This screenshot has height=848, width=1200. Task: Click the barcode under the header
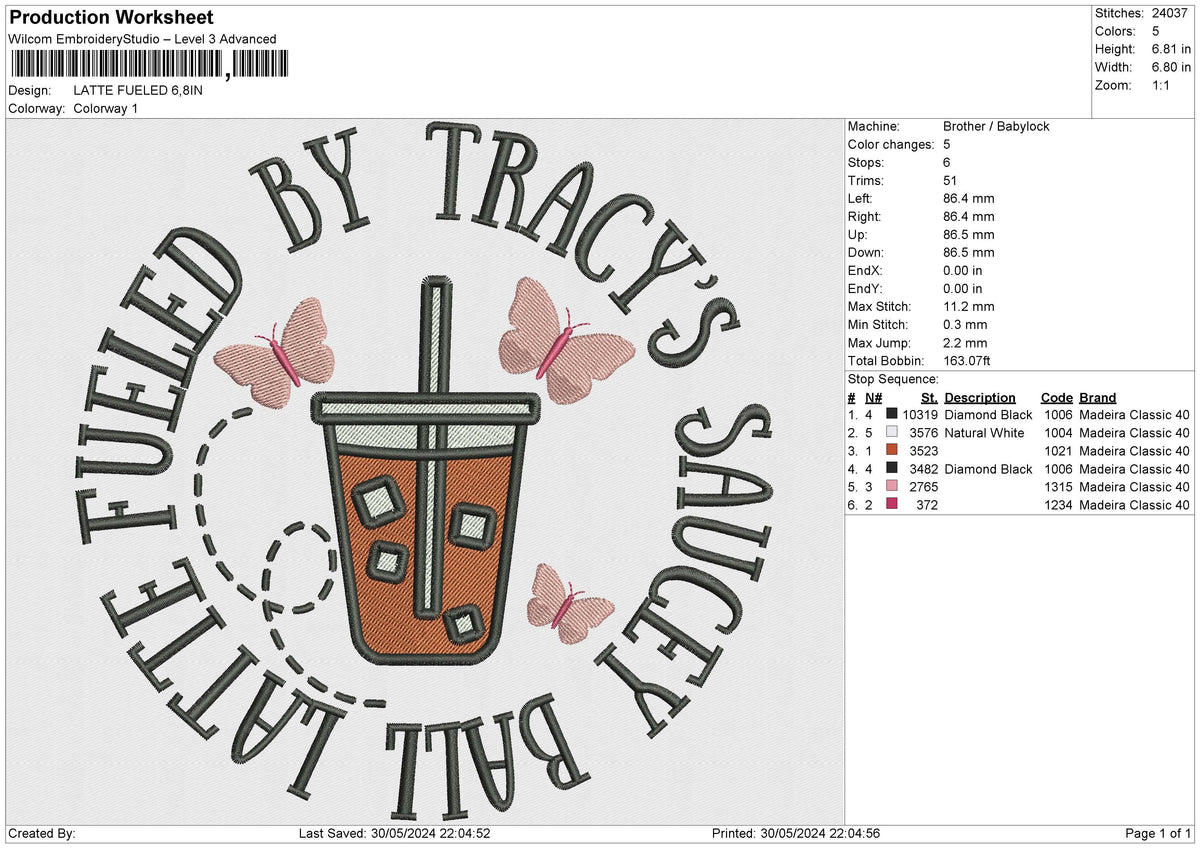148,65
